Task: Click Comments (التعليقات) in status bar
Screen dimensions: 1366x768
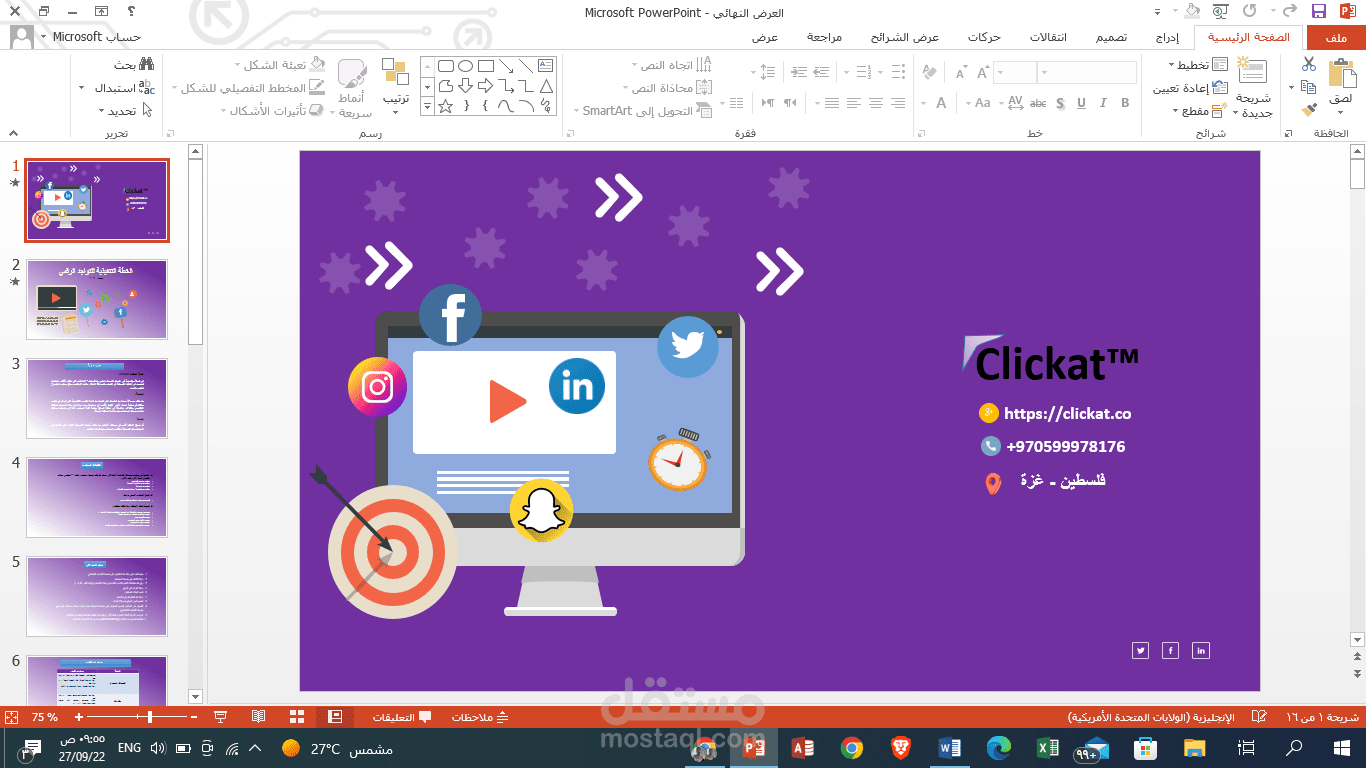Action: 402,717
